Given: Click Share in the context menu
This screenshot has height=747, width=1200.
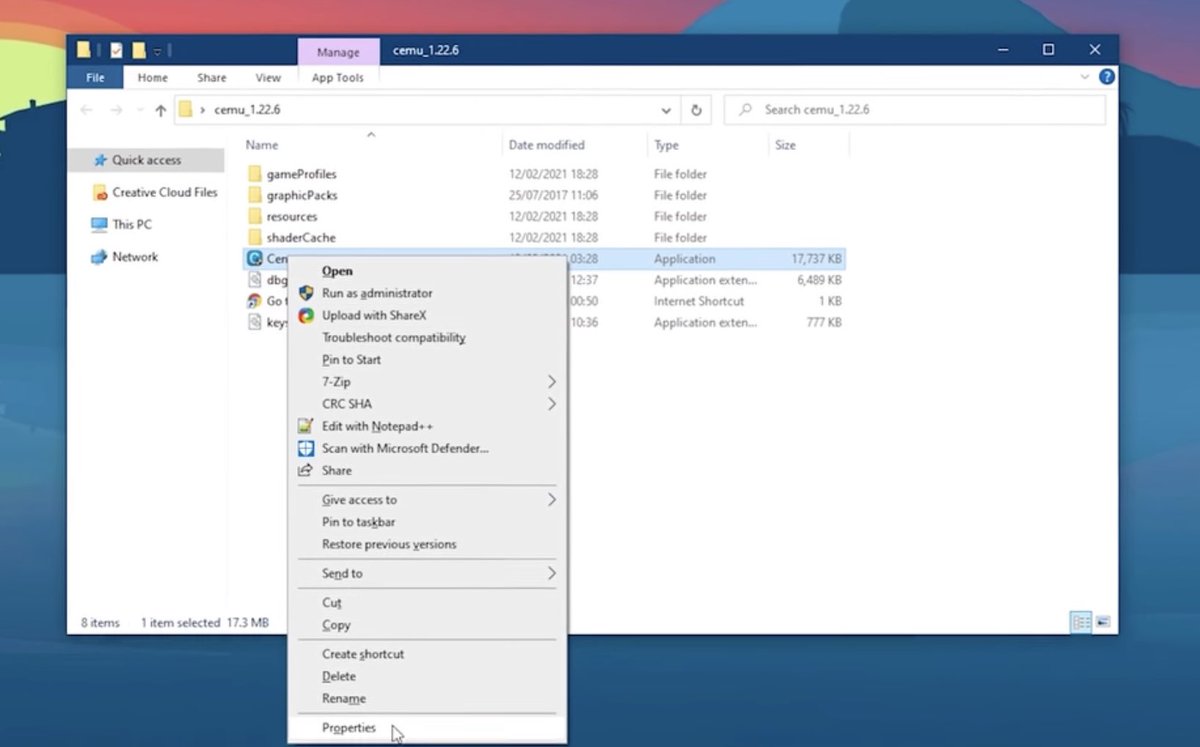Looking at the screenshot, I should 337,470.
